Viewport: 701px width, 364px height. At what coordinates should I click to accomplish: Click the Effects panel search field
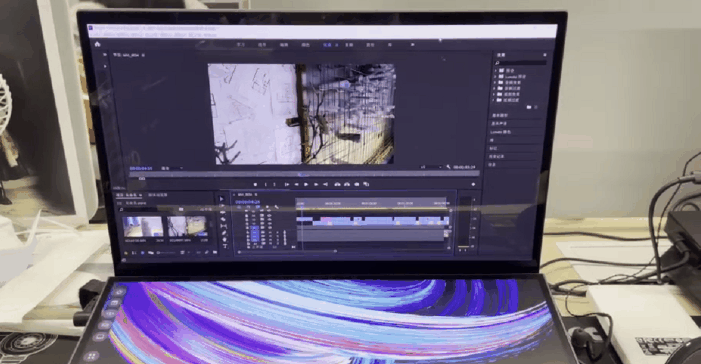click(x=520, y=63)
